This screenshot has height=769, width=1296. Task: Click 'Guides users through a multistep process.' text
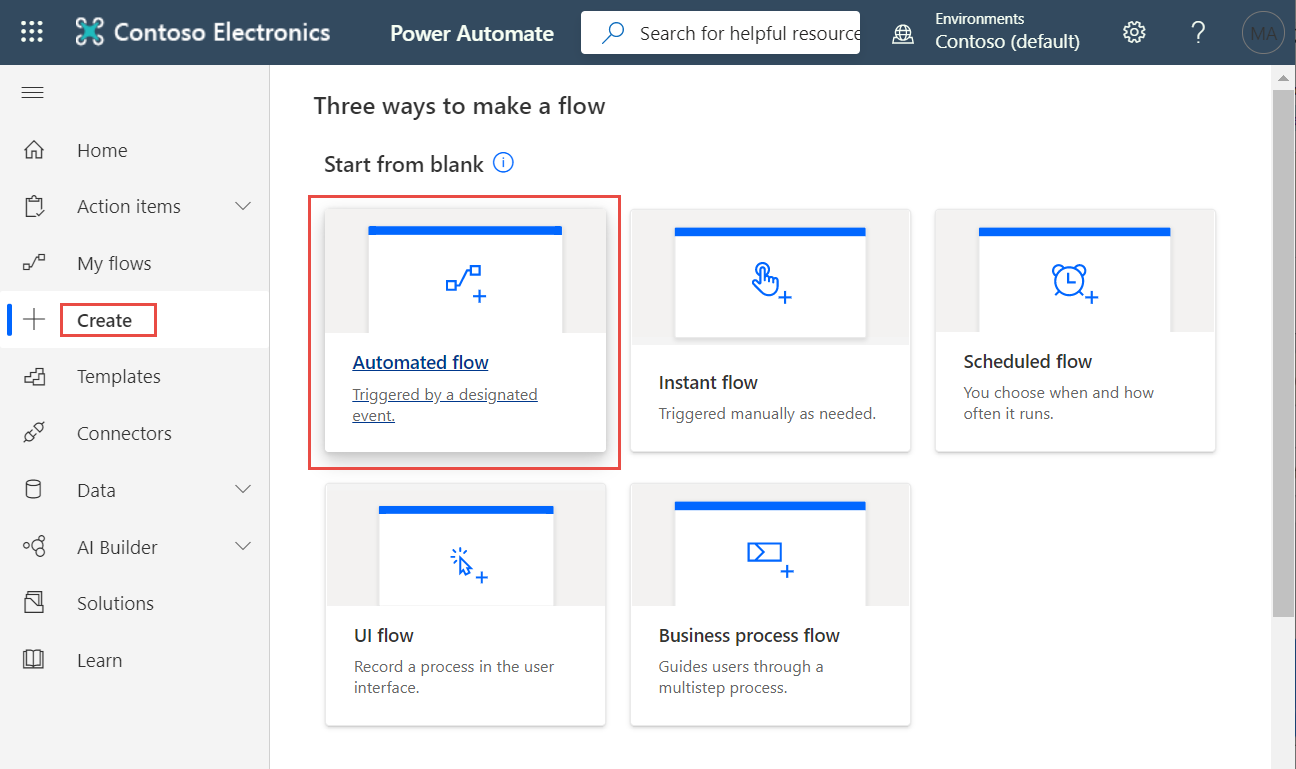pos(741,677)
